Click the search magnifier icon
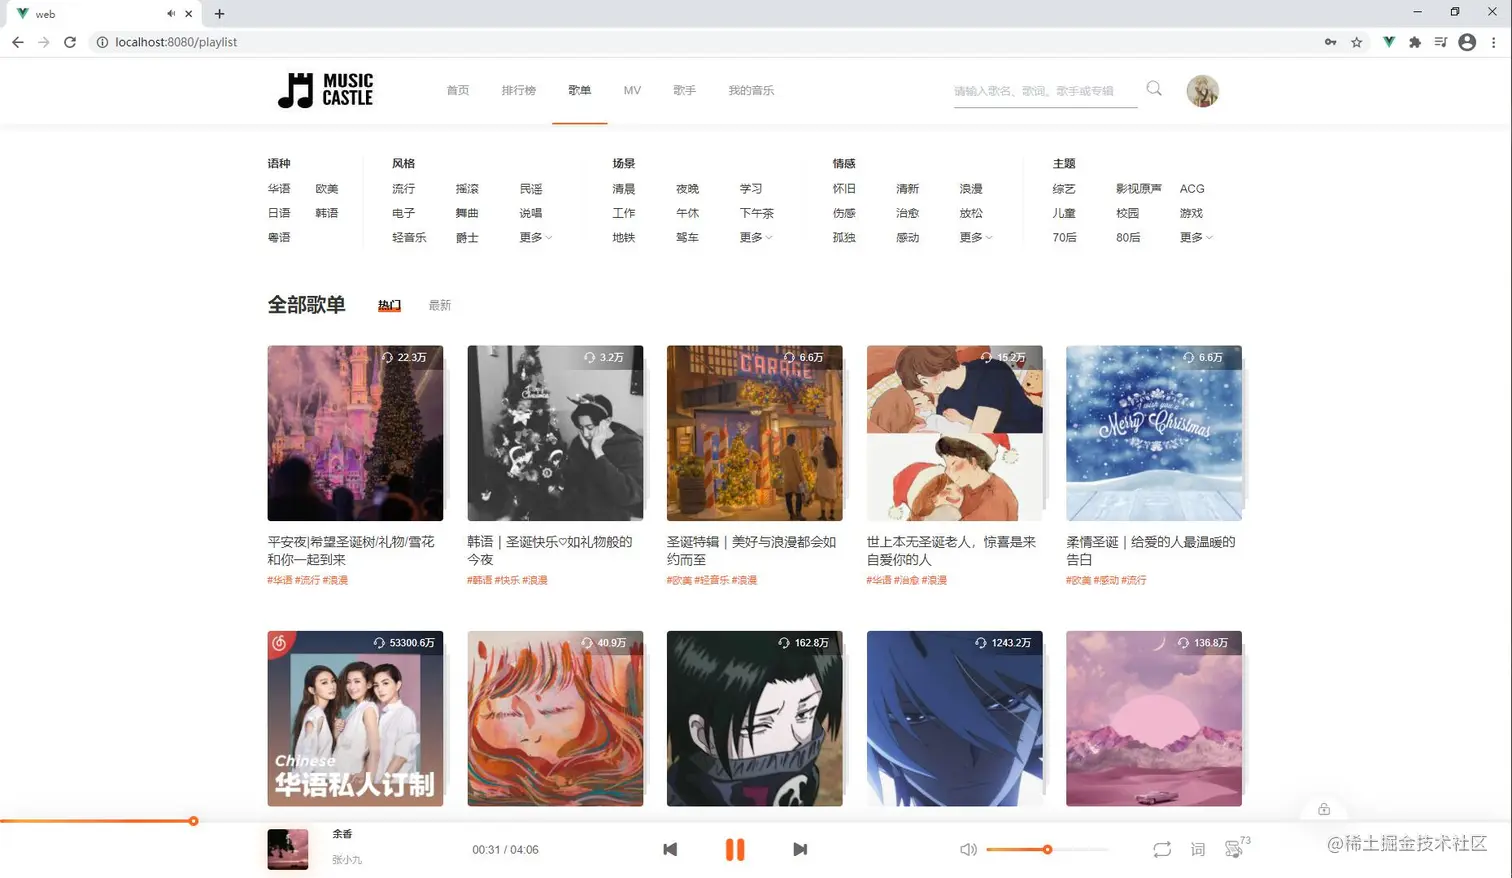The width and height of the screenshot is (1512, 878). 1154,88
